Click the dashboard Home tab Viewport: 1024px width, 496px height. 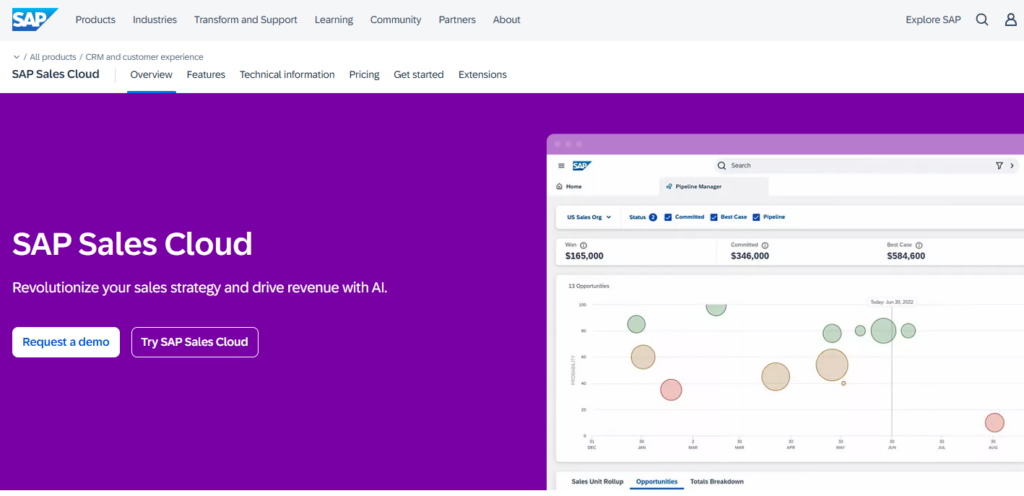coord(569,186)
